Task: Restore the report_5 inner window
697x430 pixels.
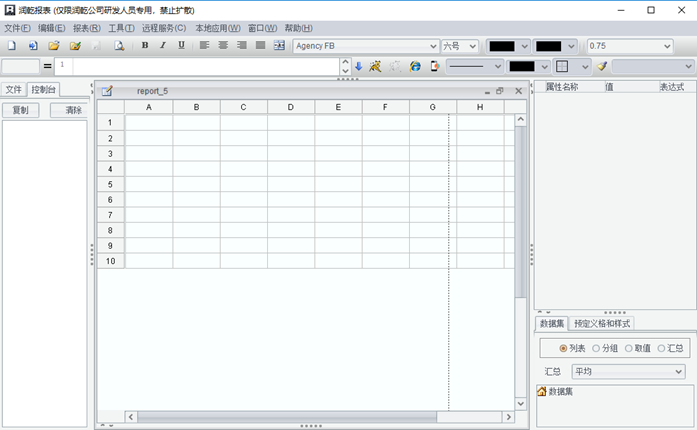Action: tap(500, 91)
